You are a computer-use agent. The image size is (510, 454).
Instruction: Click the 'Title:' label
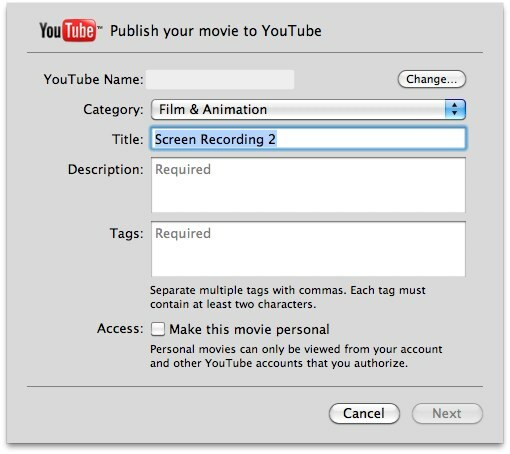(x=128, y=139)
